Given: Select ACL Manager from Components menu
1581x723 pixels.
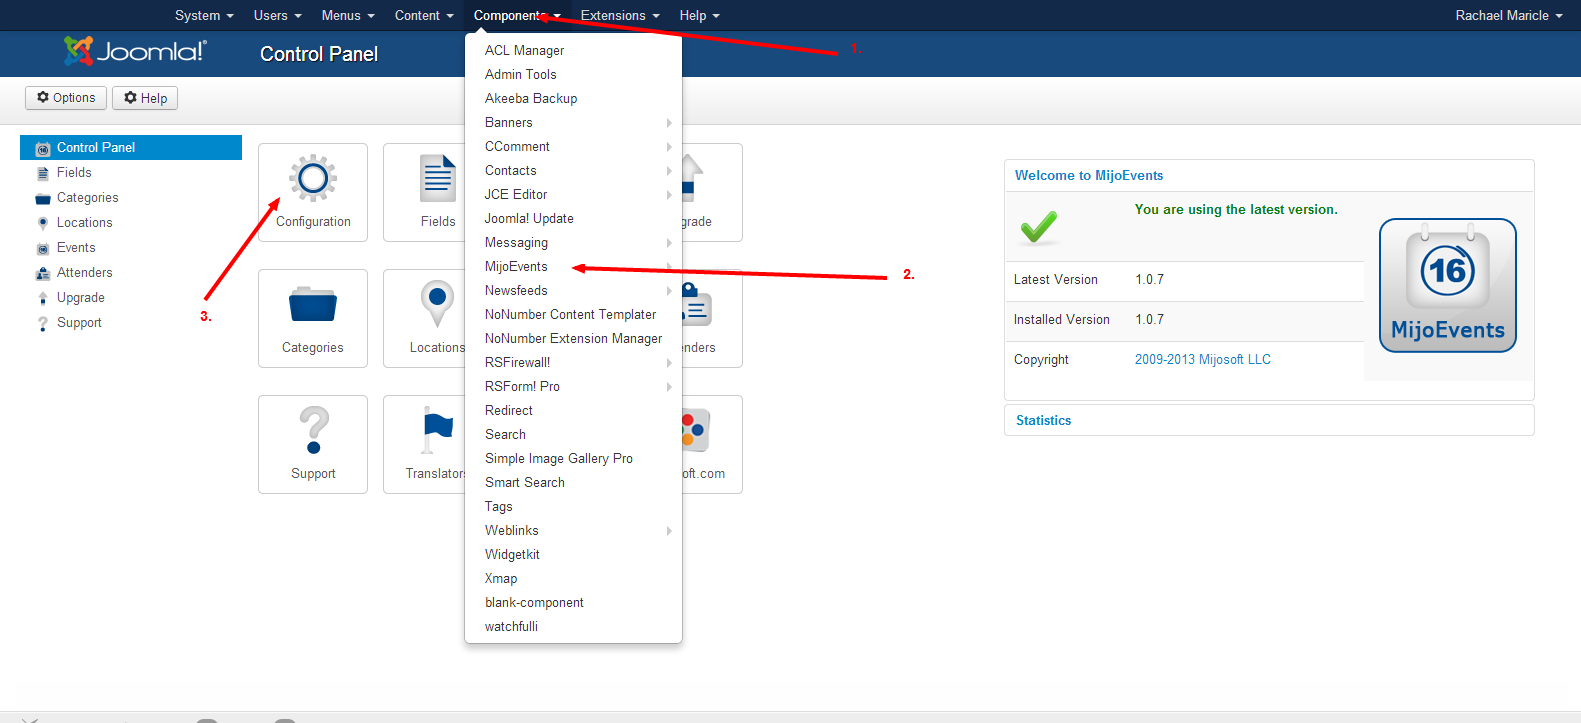Looking at the screenshot, I should pyautogui.click(x=573, y=51).
